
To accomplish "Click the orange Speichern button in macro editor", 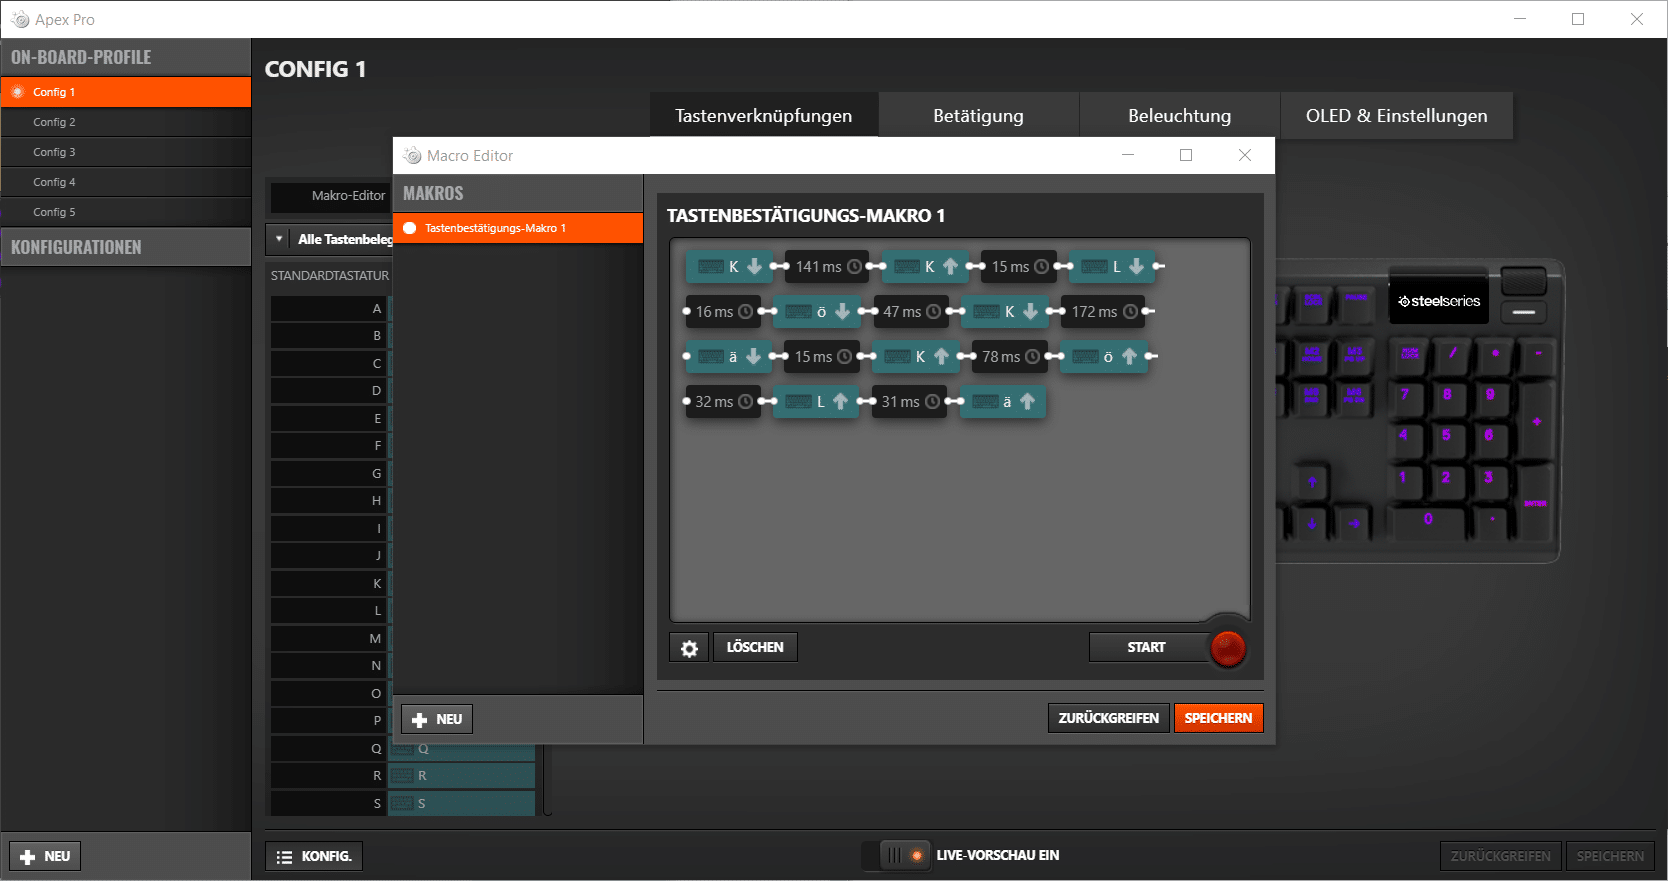I will point(1218,718).
